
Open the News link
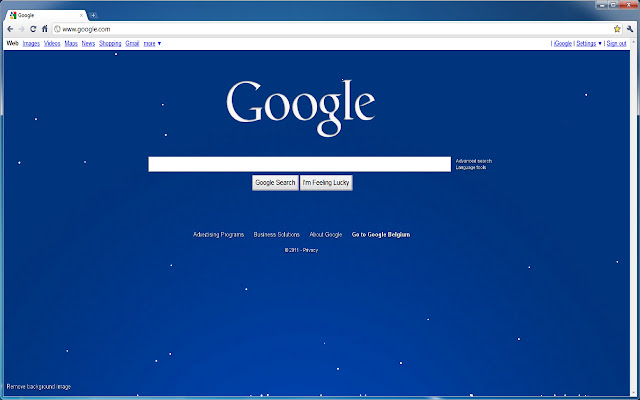click(88, 43)
